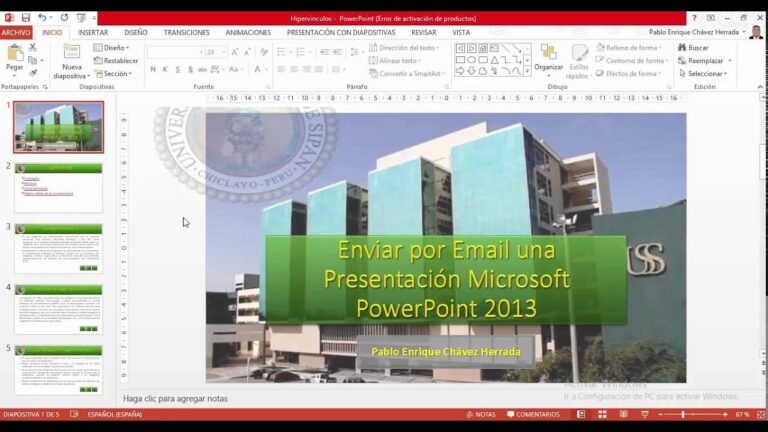Align text left in Párrafo group

(x=281, y=70)
